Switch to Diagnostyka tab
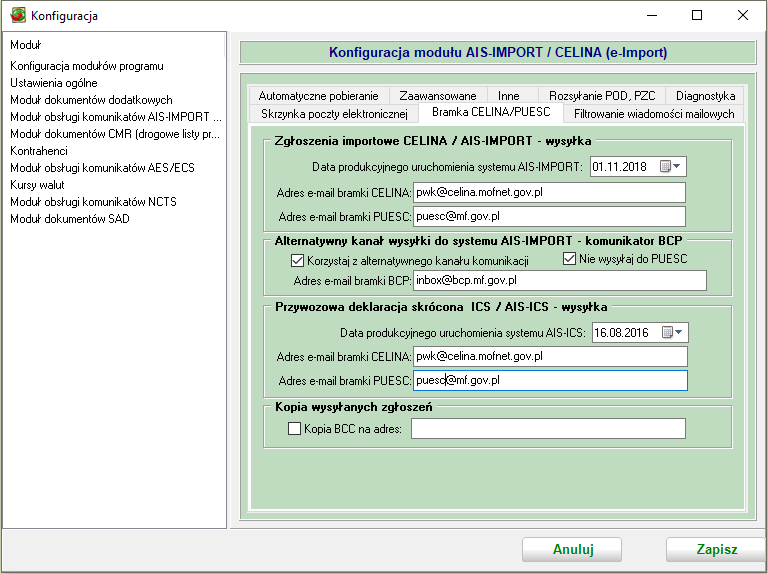This screenshot has width=768, height=574. 705,96
